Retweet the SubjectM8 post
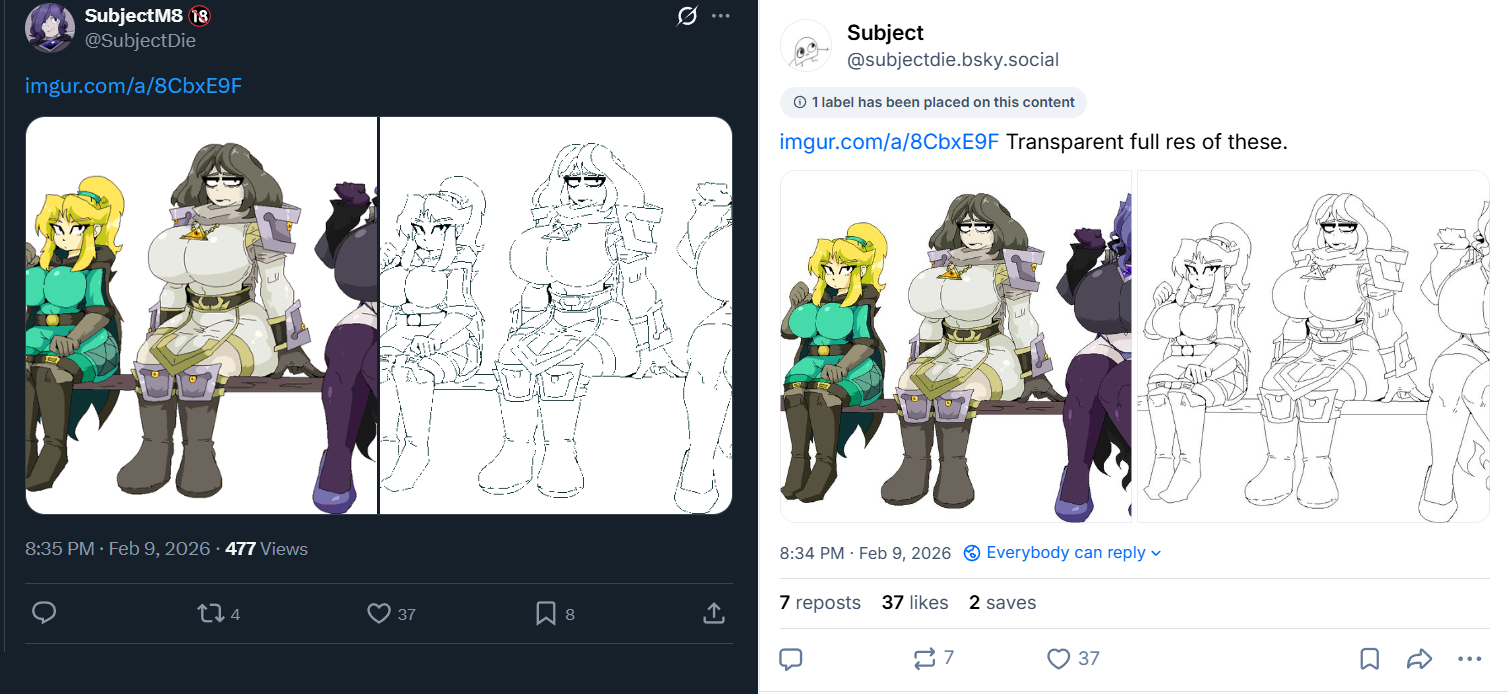The image size is (1508, 694). (211, 613)
